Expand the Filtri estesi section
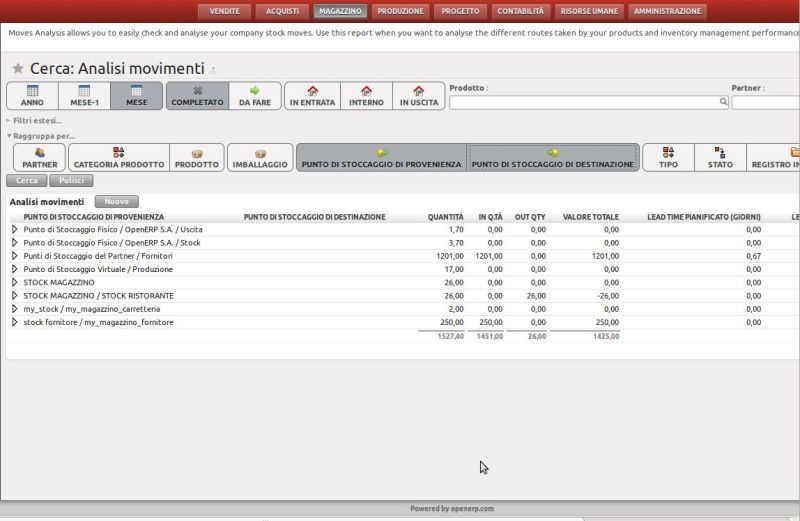The height and width of the screenshot is (521, 800). (x=34, y=121)
